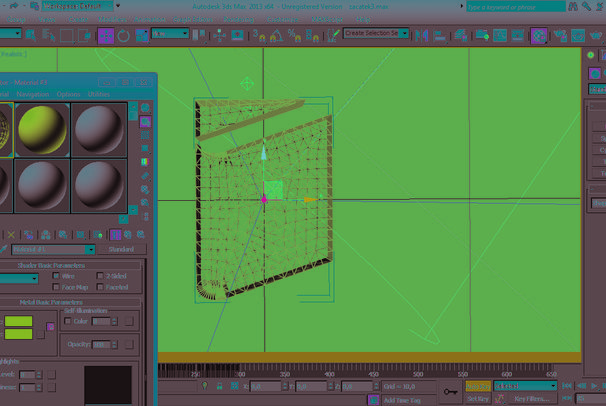
Task: Click the Select and Move tool icon
Action: (x=106, y=35)
